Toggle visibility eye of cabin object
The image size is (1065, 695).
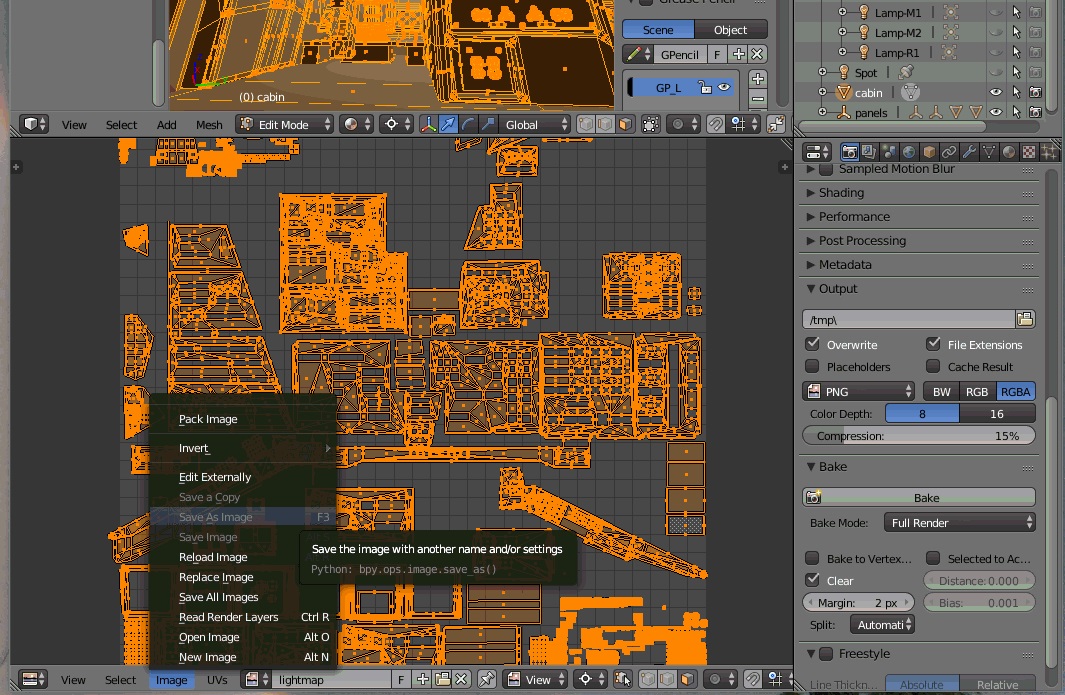(996, 92)
